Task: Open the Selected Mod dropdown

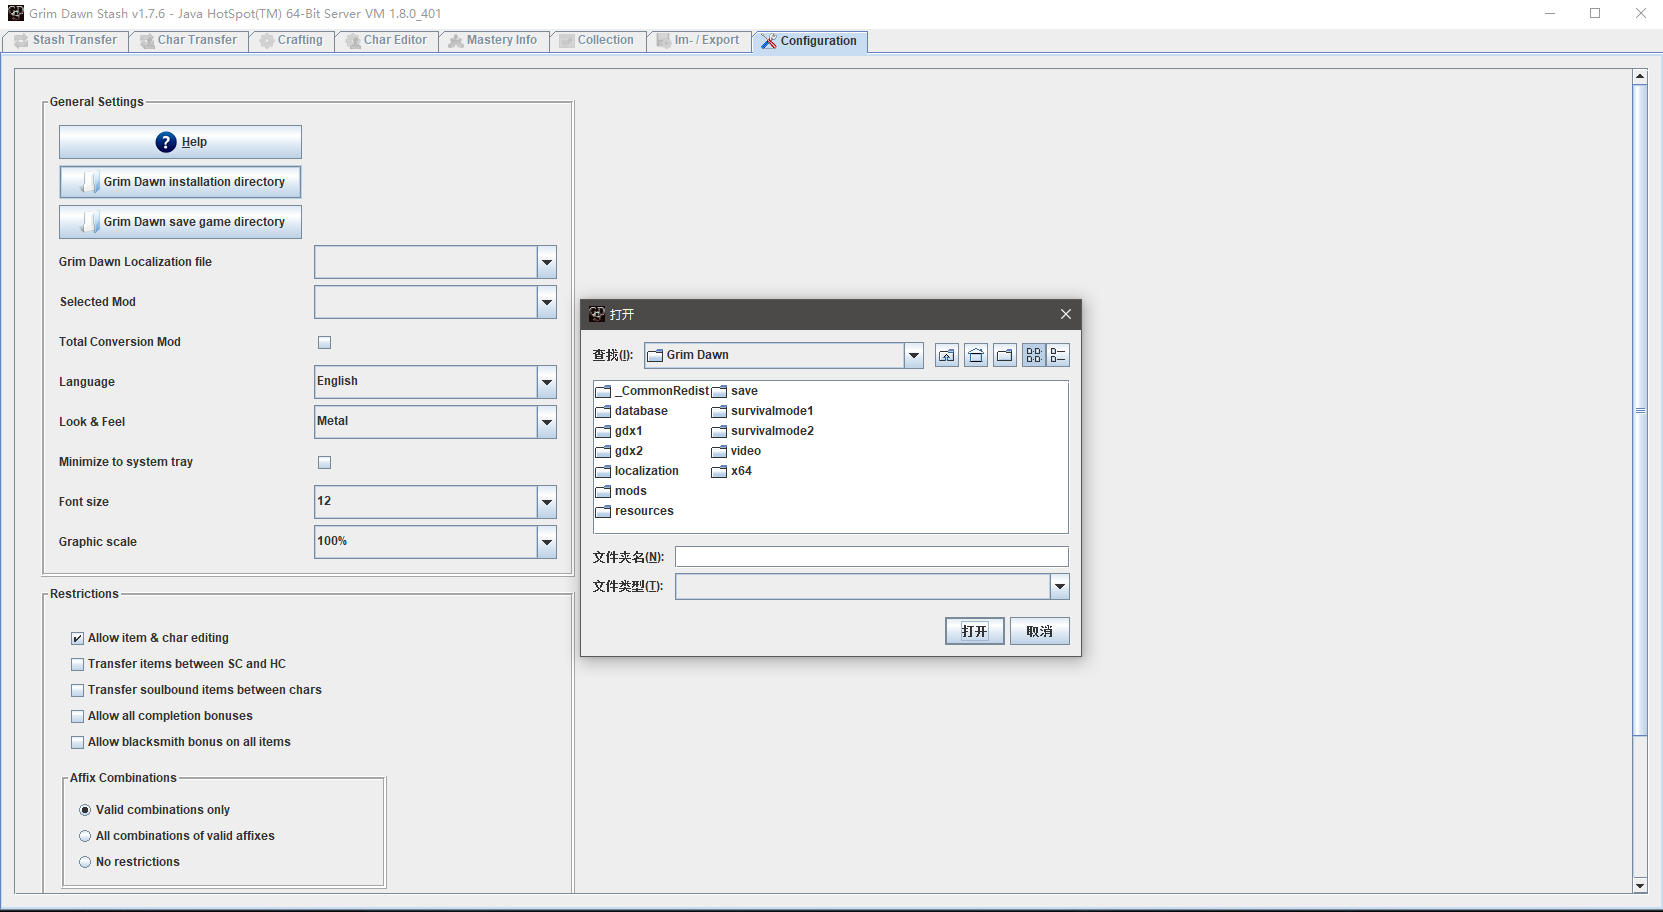Action: coord(546,302)
